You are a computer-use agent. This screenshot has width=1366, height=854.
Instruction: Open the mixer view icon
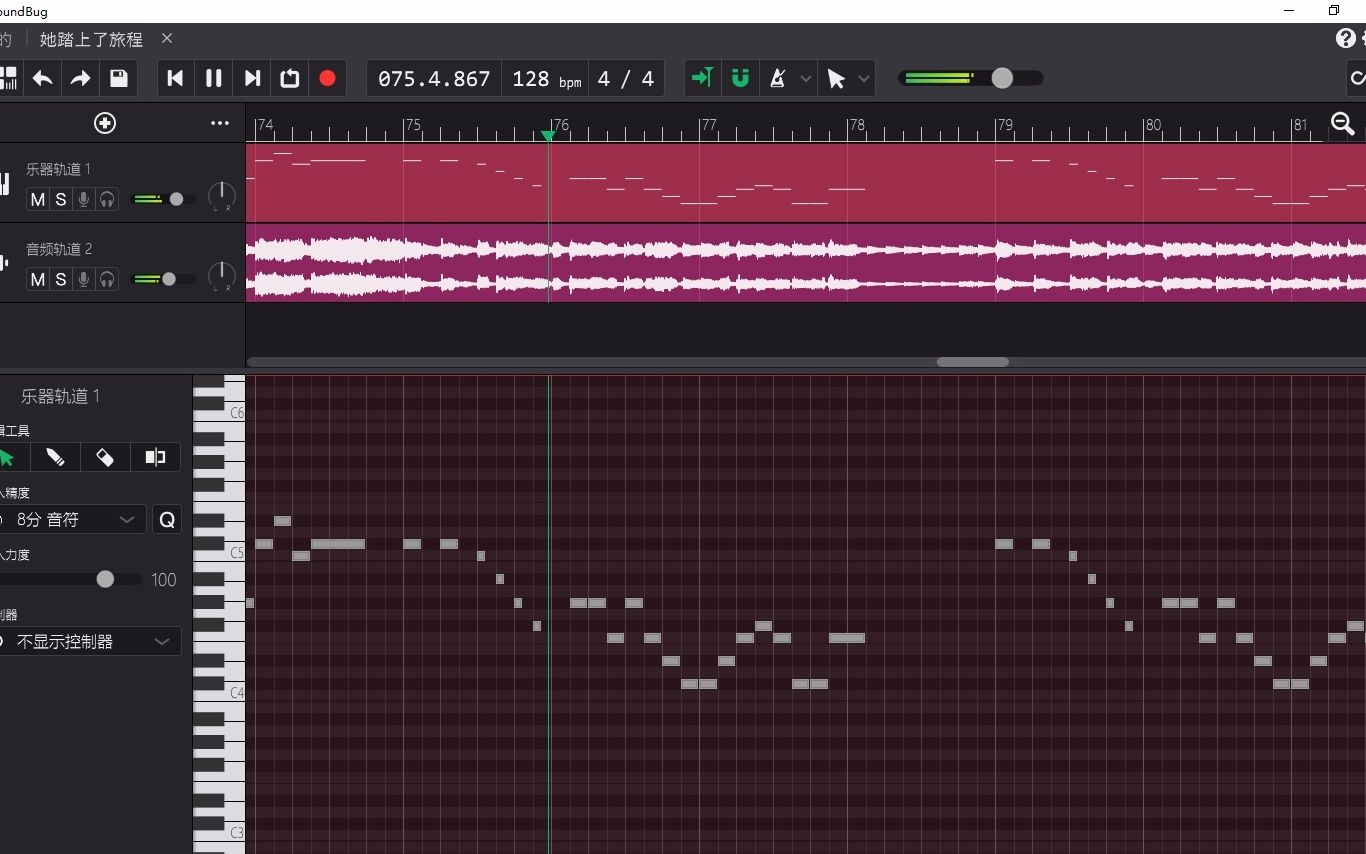8,78
